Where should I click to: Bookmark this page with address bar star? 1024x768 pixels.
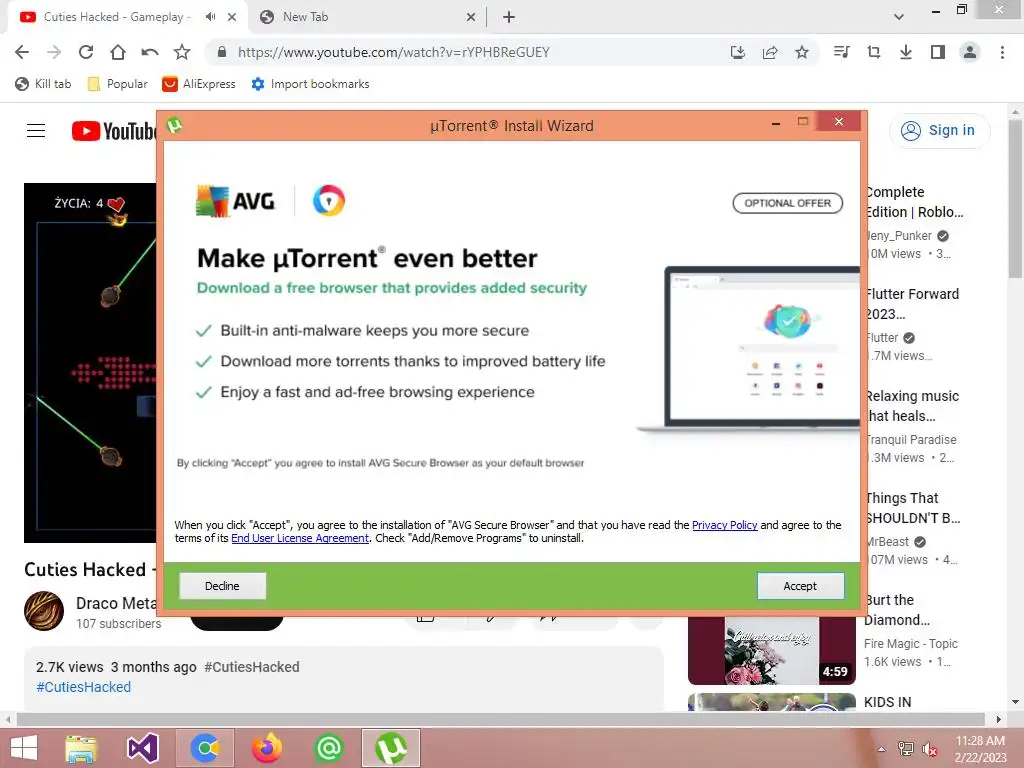[802, 52]
